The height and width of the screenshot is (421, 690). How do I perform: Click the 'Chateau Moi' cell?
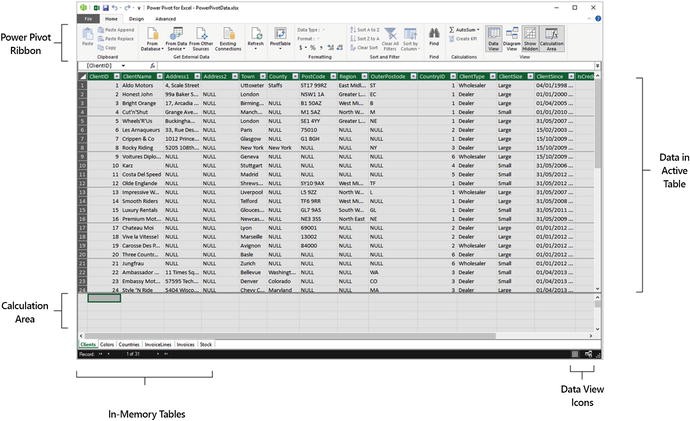click(x=138, y=228)
